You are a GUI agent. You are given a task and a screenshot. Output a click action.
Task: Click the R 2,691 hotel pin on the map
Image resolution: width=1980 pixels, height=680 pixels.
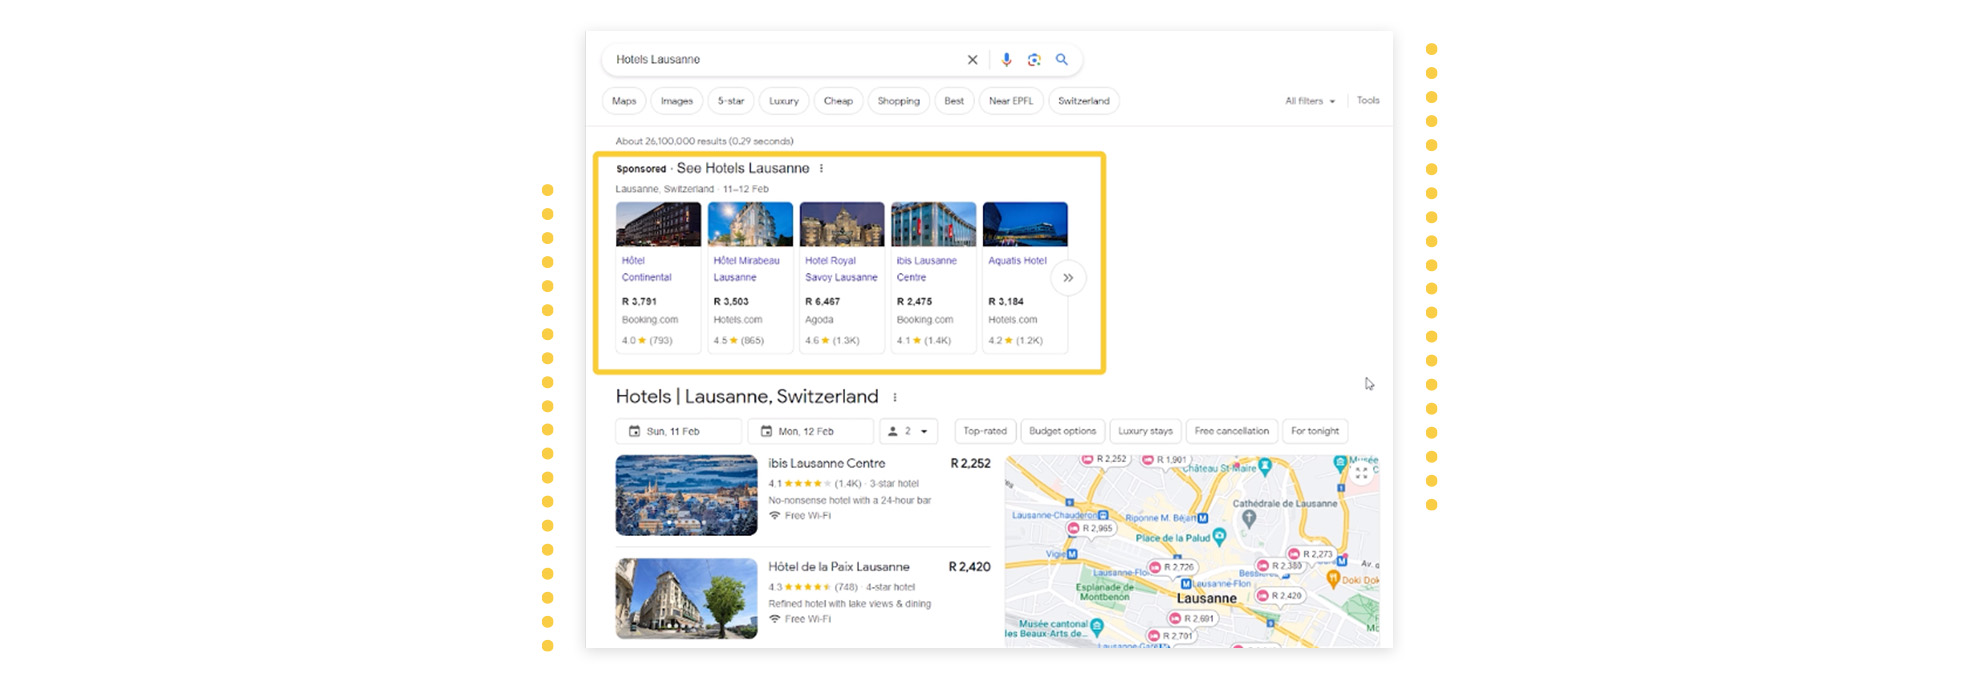tap(1192, 619)
